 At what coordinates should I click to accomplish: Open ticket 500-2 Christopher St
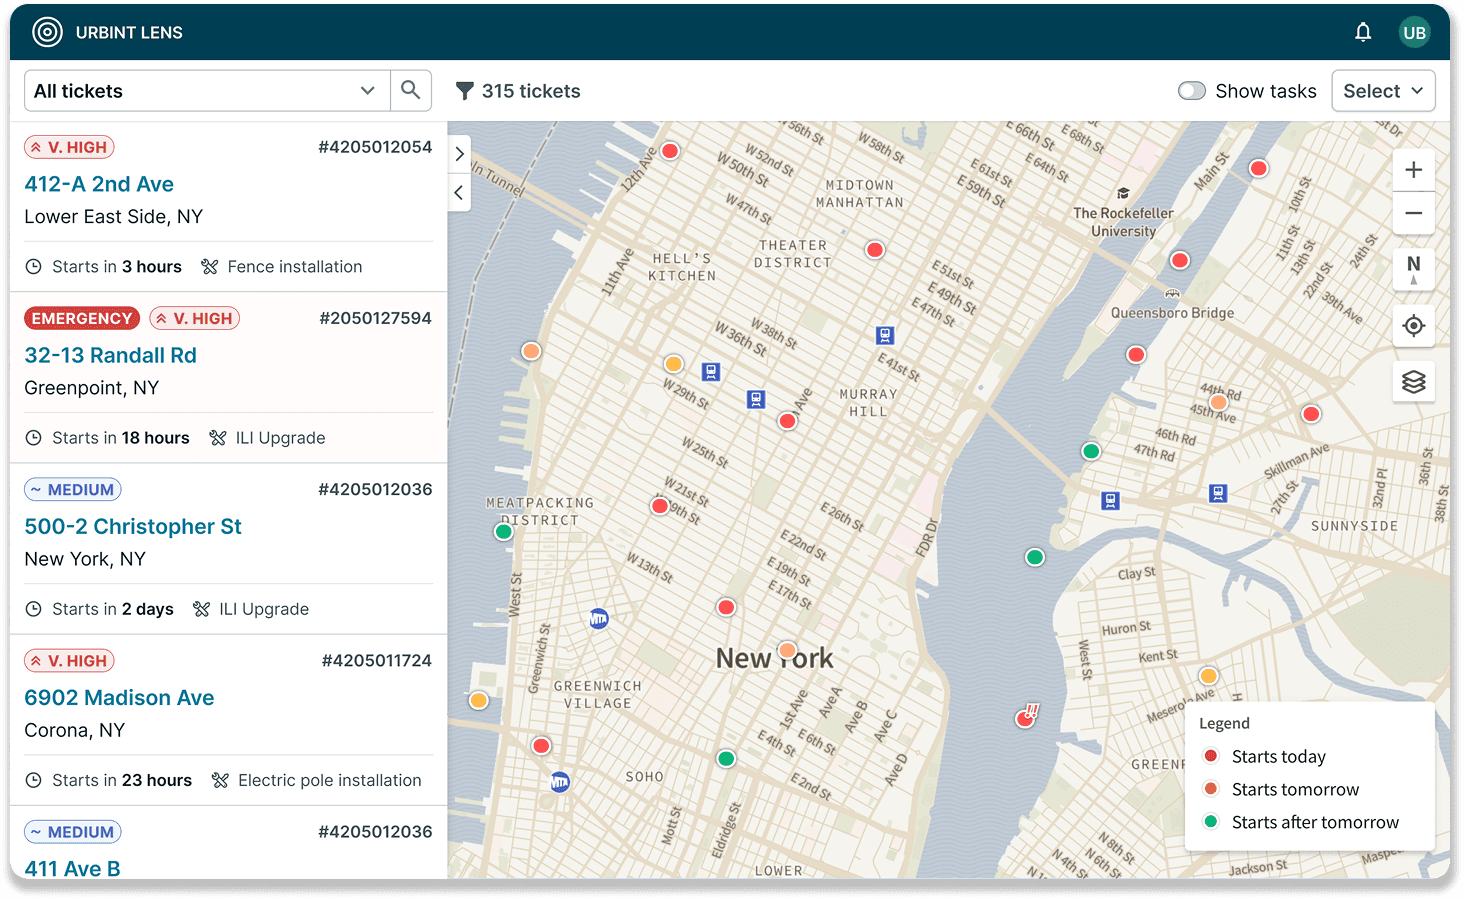[x=133, y=526]
